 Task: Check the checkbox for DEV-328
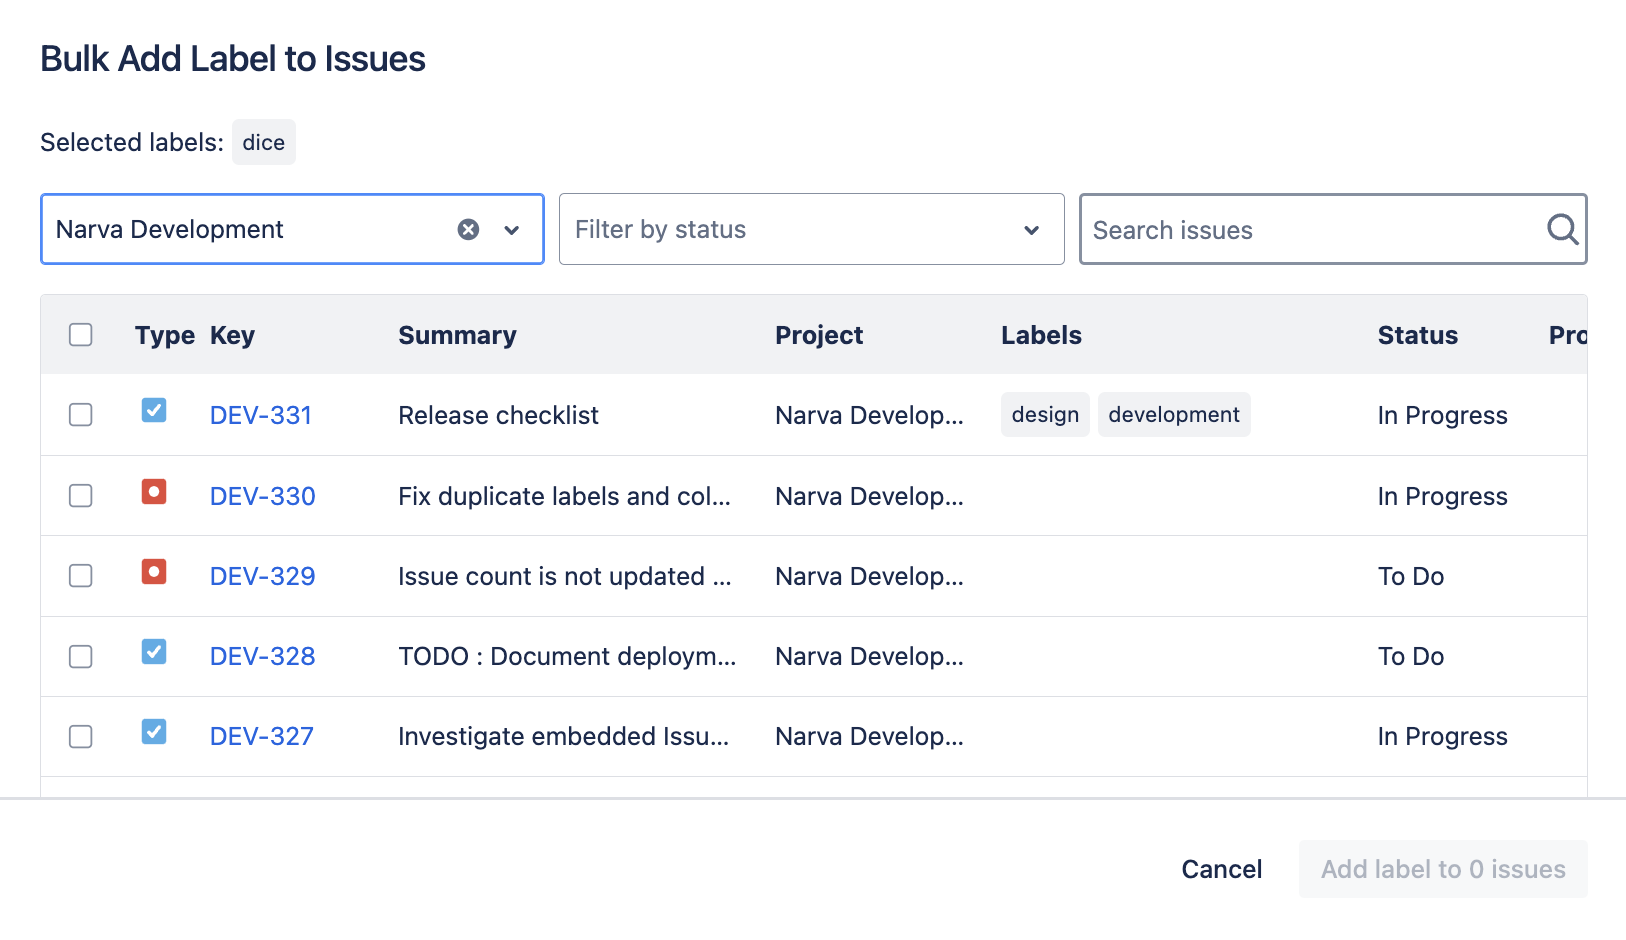point(80,656)
